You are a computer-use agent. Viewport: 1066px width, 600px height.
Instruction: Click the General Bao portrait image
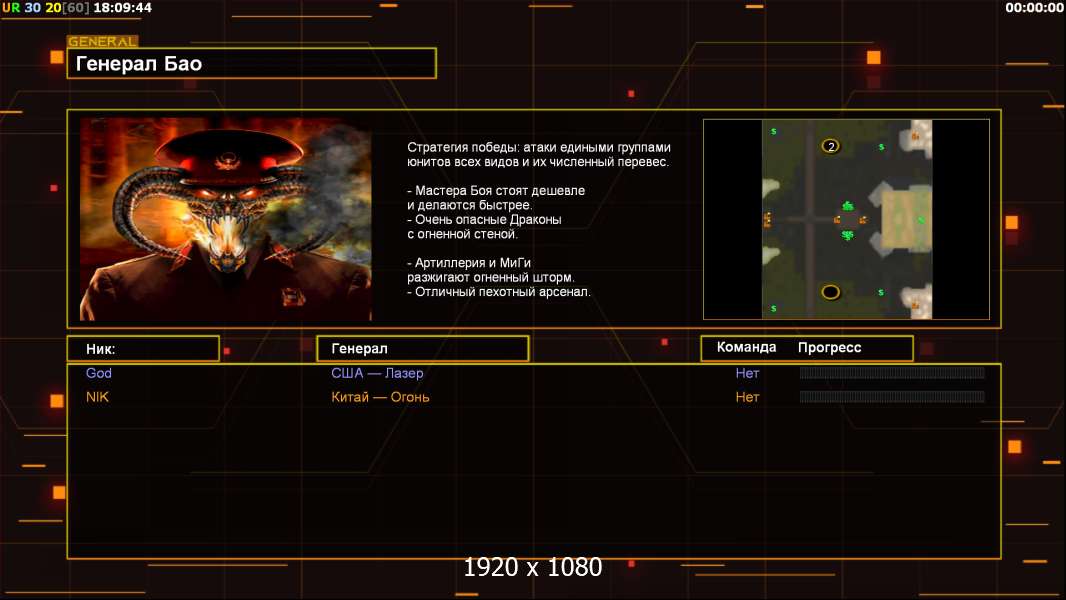point(226,219)
